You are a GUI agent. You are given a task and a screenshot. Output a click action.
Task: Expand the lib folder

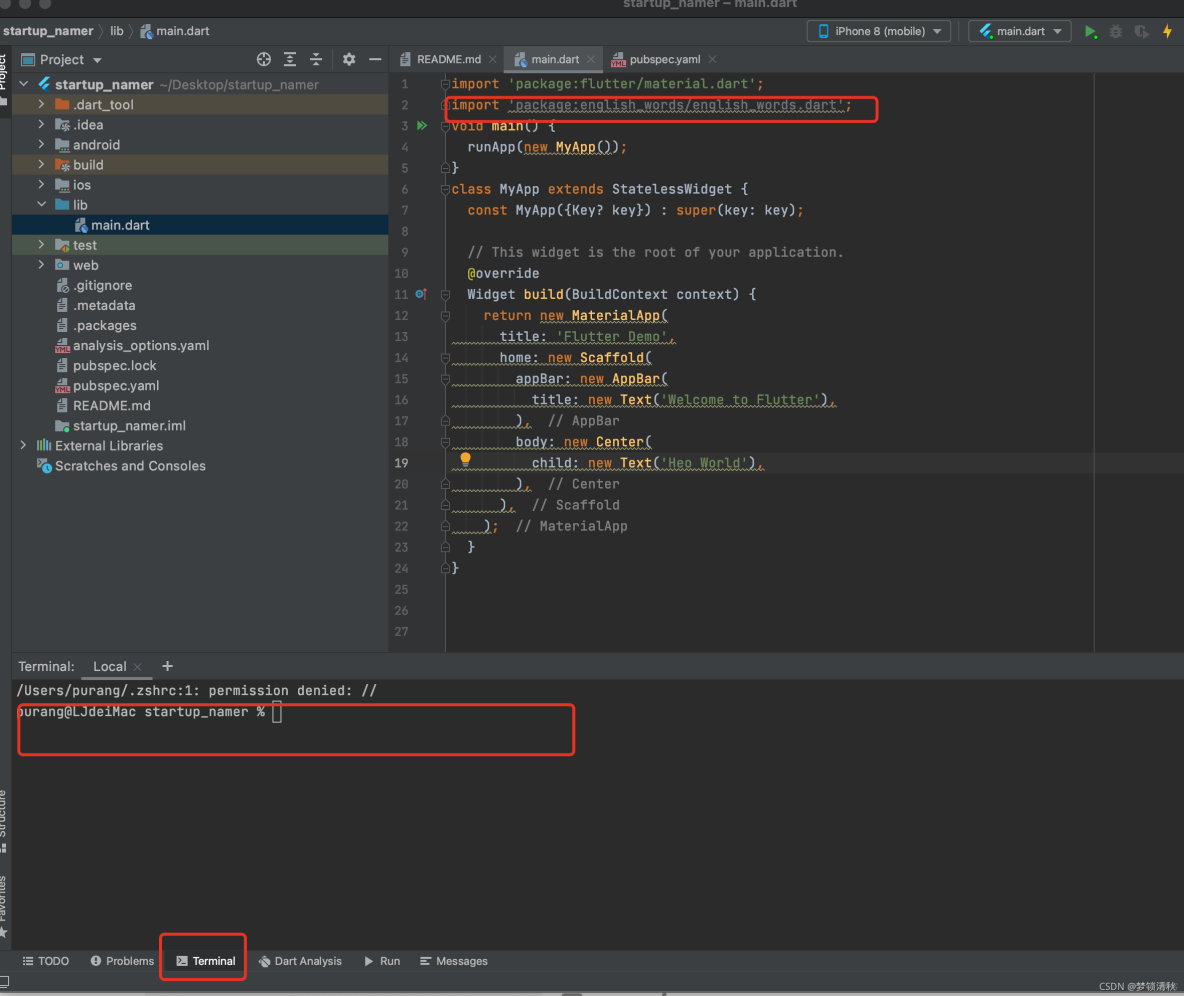42,205
